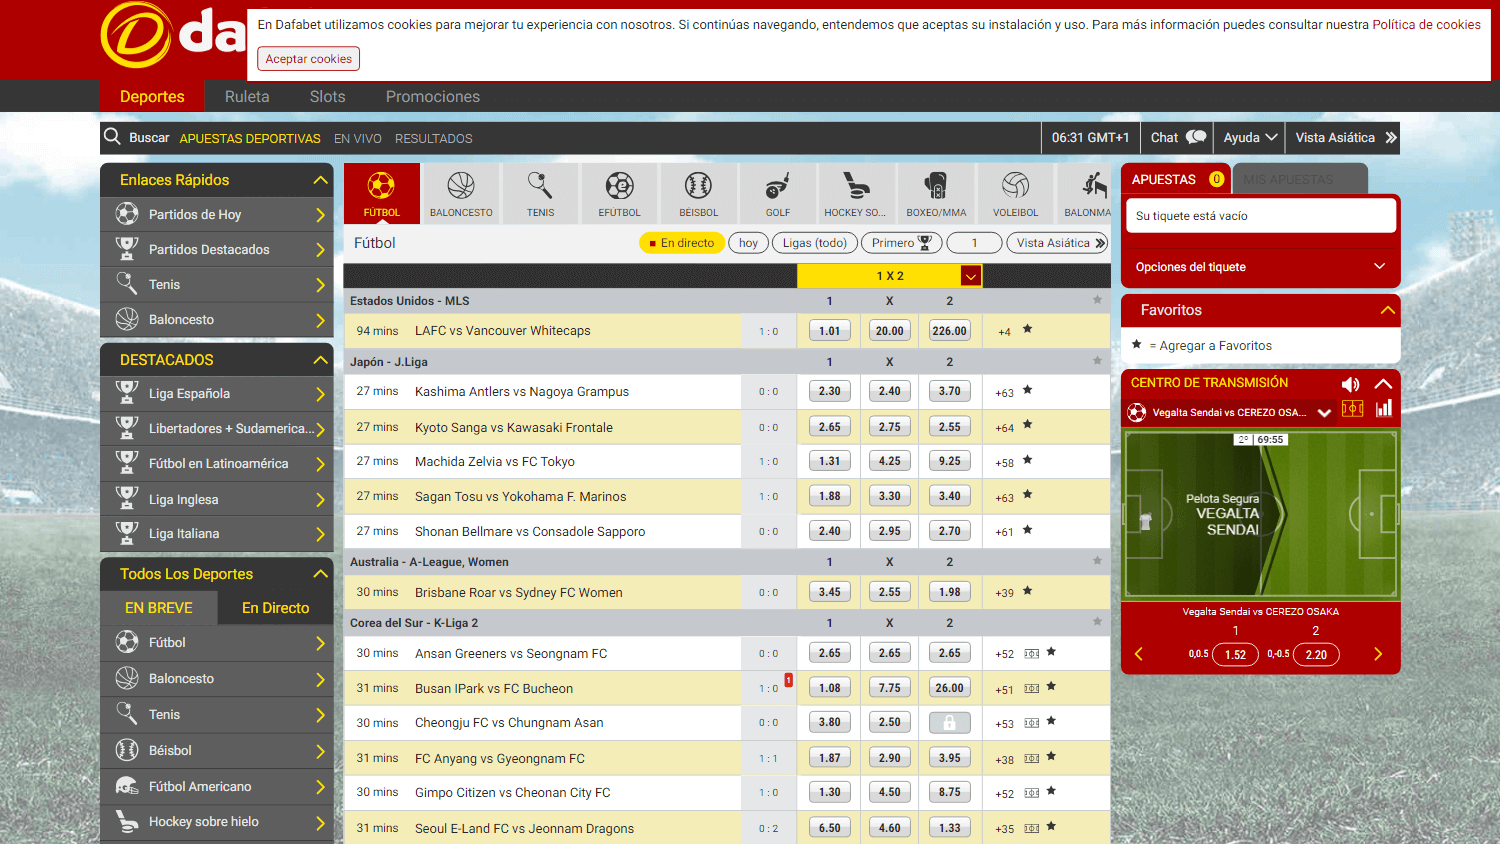The image size is (1500, 844).
Task: Favorite the Kashima Antlers vs Nagoya Grampus match
Action: point(1027,390)
